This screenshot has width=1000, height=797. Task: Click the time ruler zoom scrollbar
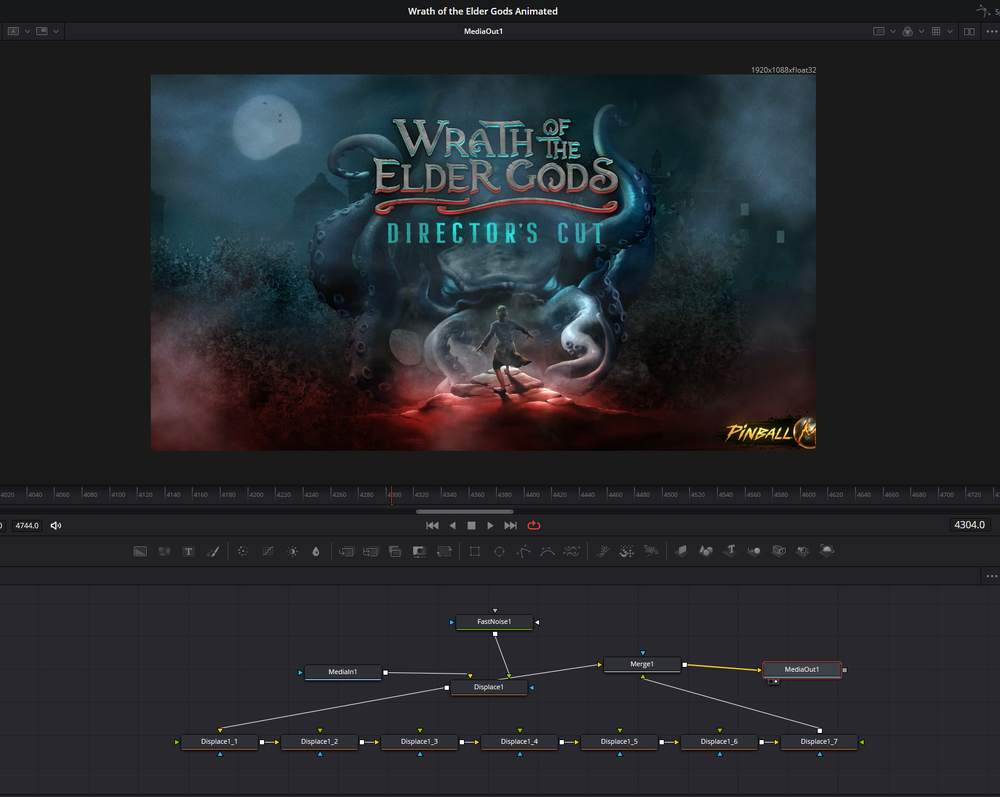(x=464, y=511)
